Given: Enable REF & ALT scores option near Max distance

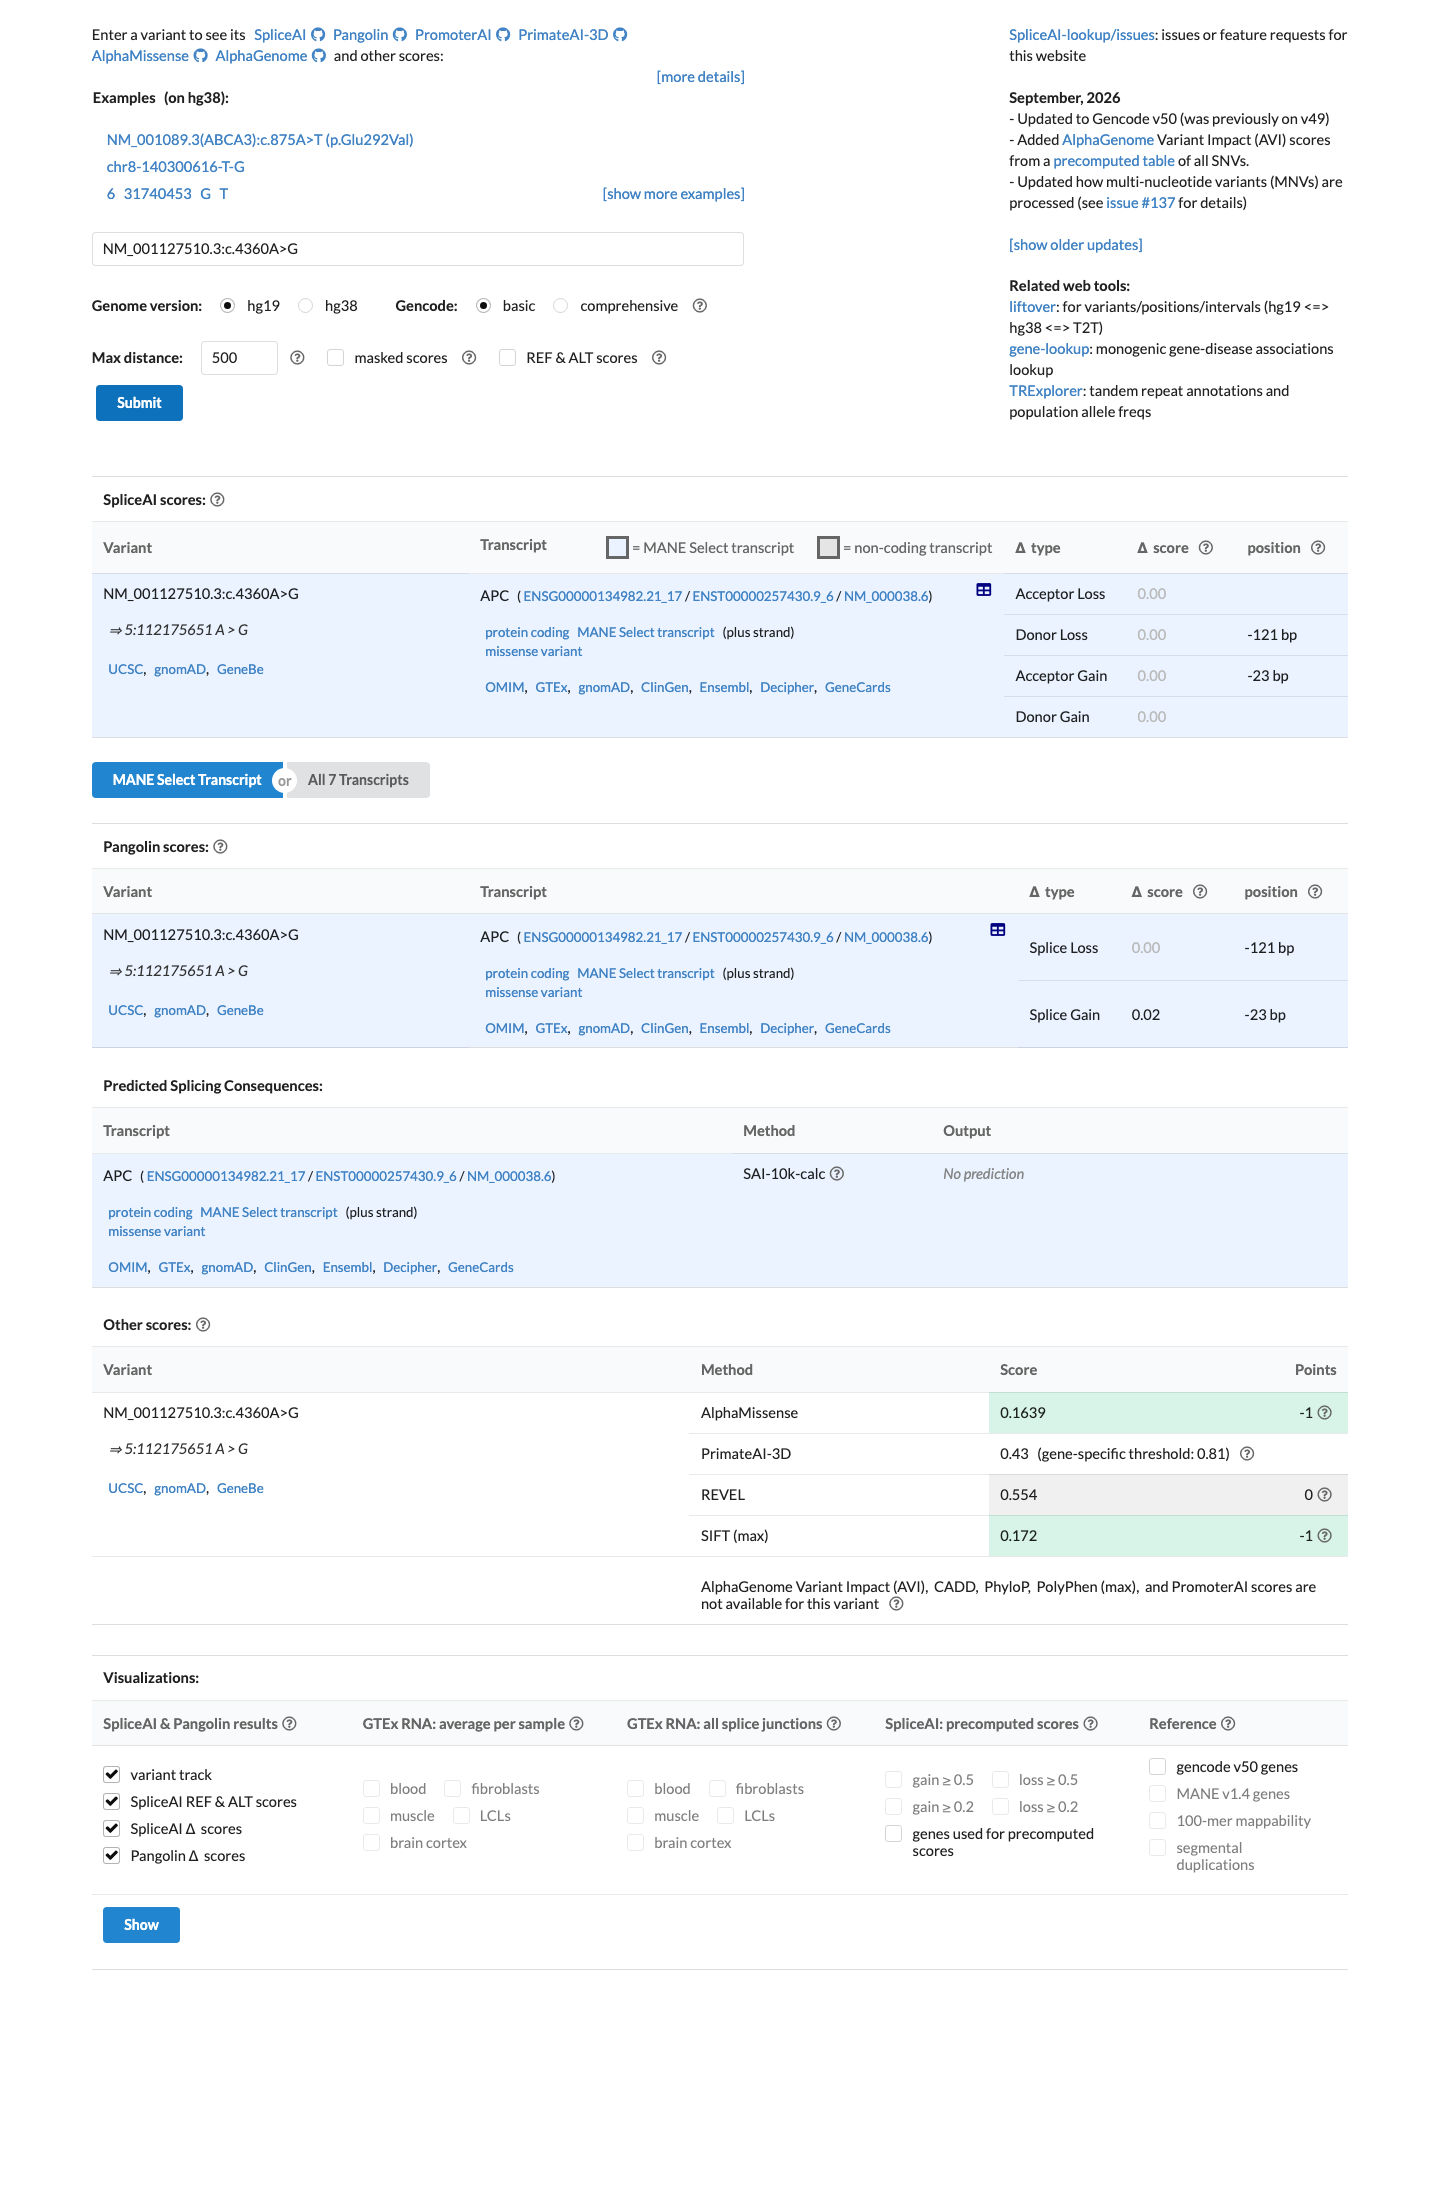Looking at the screenshot, I should point(508,358).
